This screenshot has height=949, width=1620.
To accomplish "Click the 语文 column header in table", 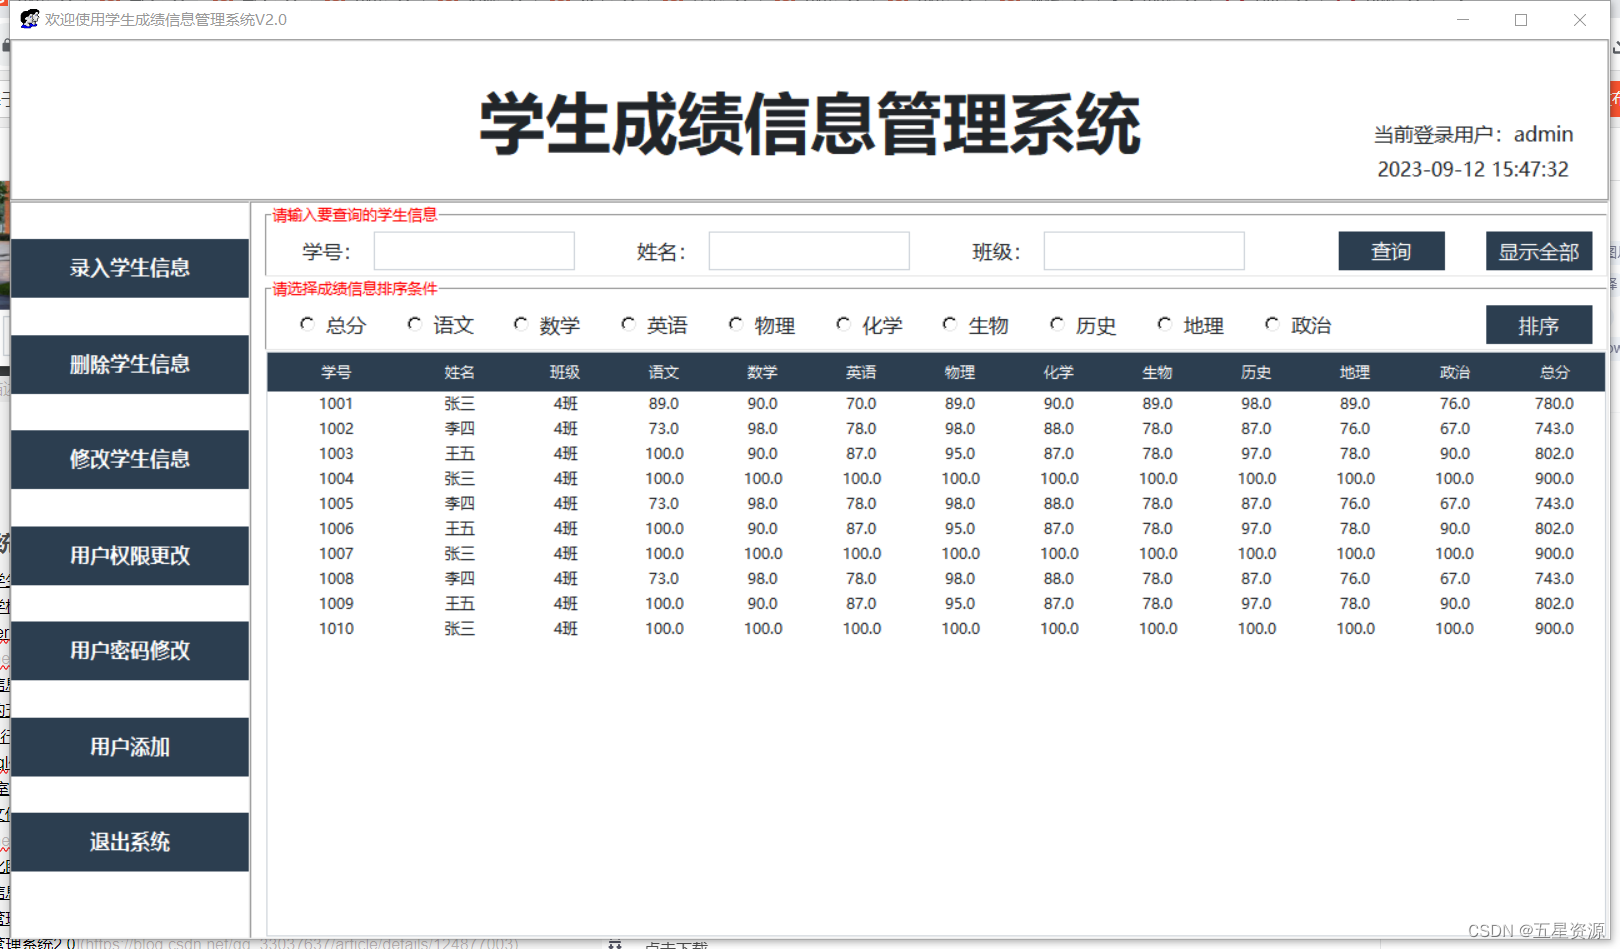I will (x=664, y=372).
